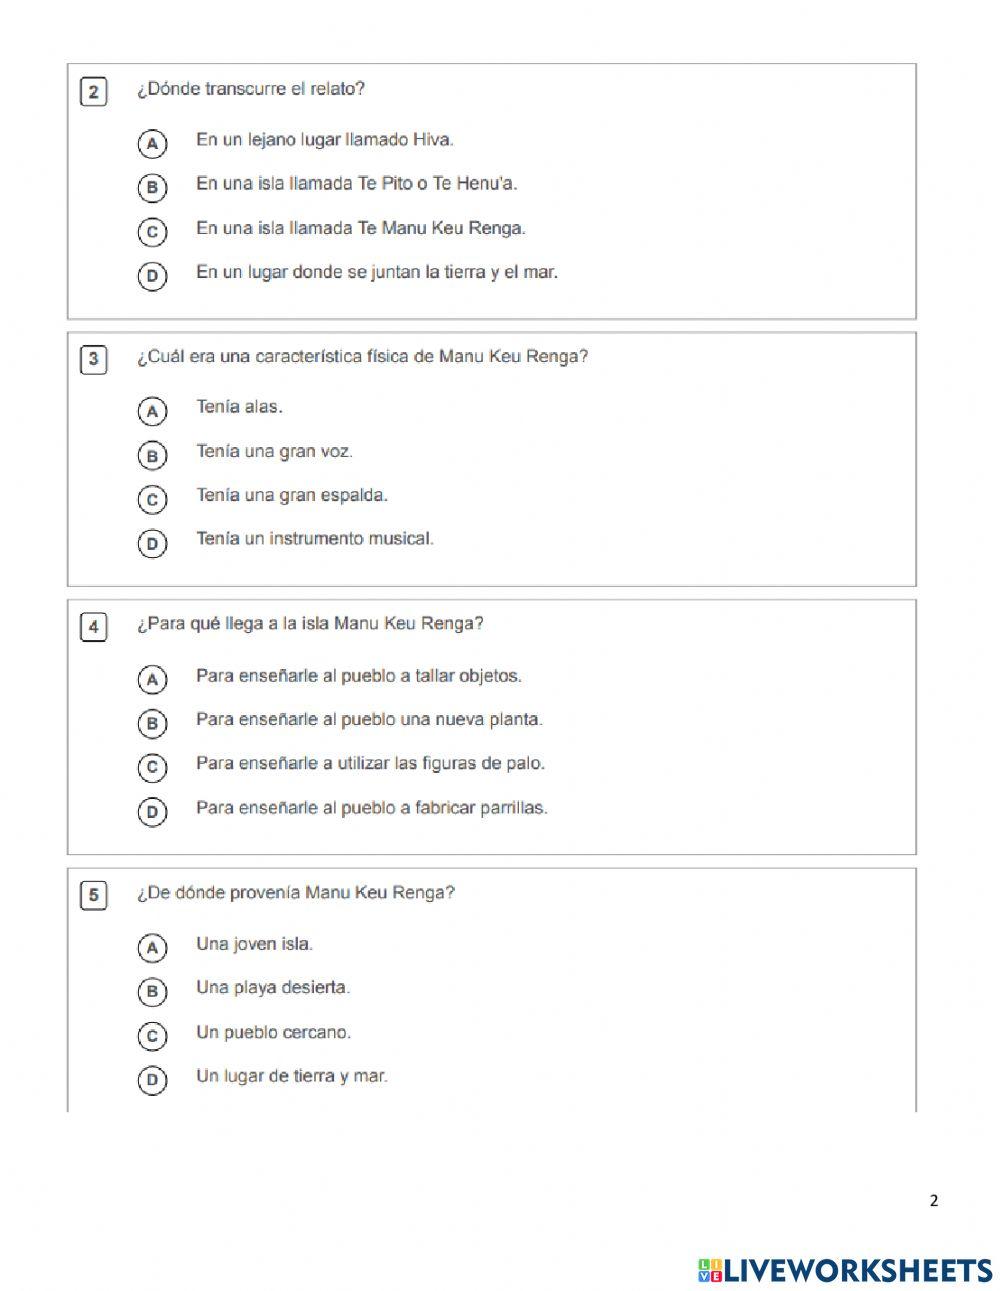Mark 'utilizar las figuras de palo' option C

click(152, 767)
